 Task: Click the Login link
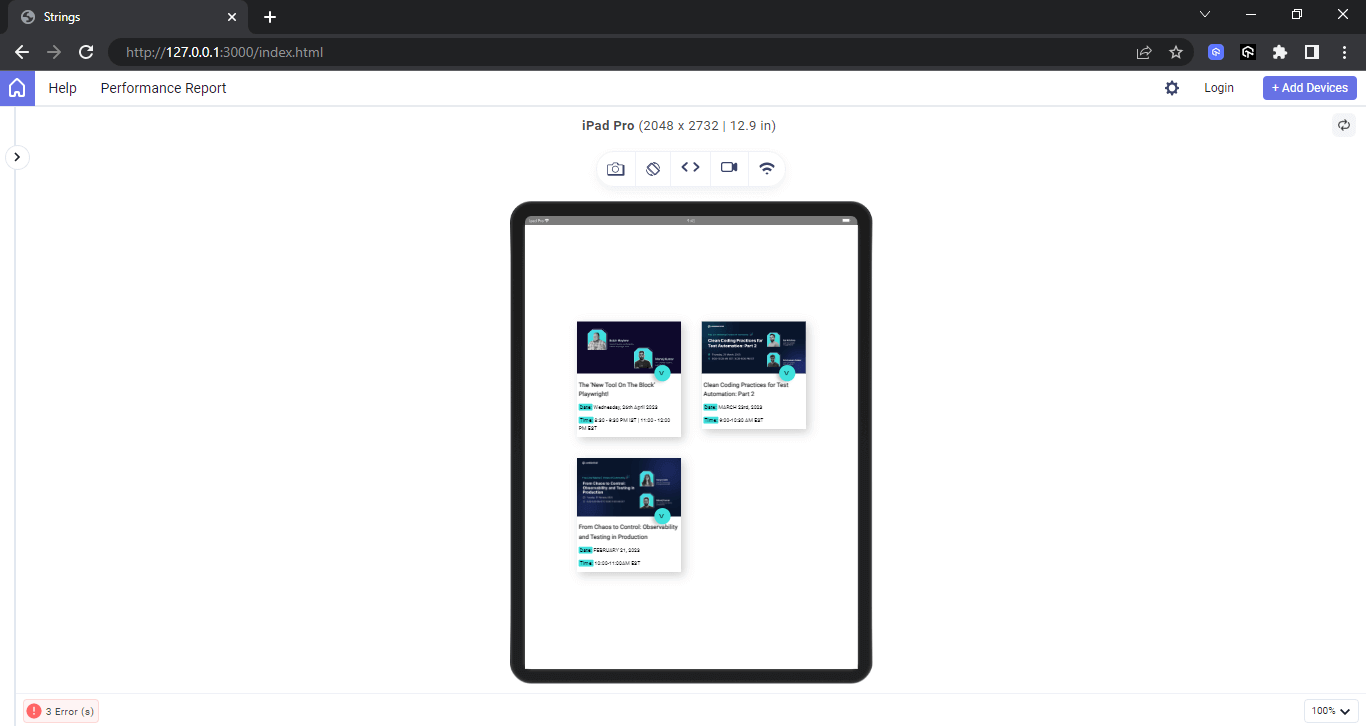click(x=1219, y=88)
